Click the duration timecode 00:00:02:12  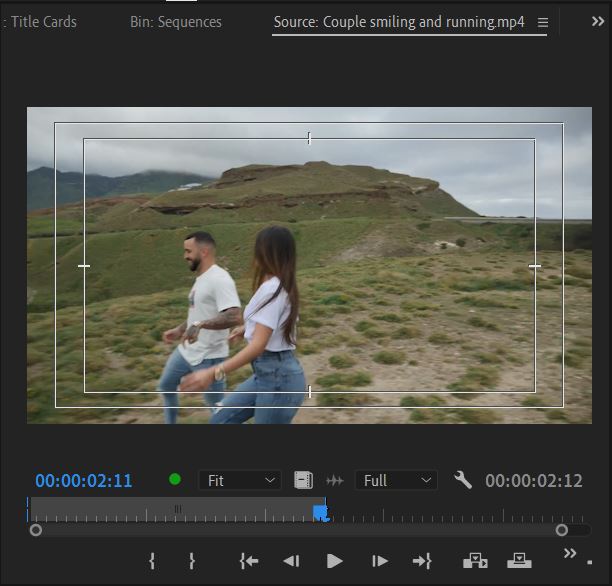pyautogui.click(x=534, y=481)
